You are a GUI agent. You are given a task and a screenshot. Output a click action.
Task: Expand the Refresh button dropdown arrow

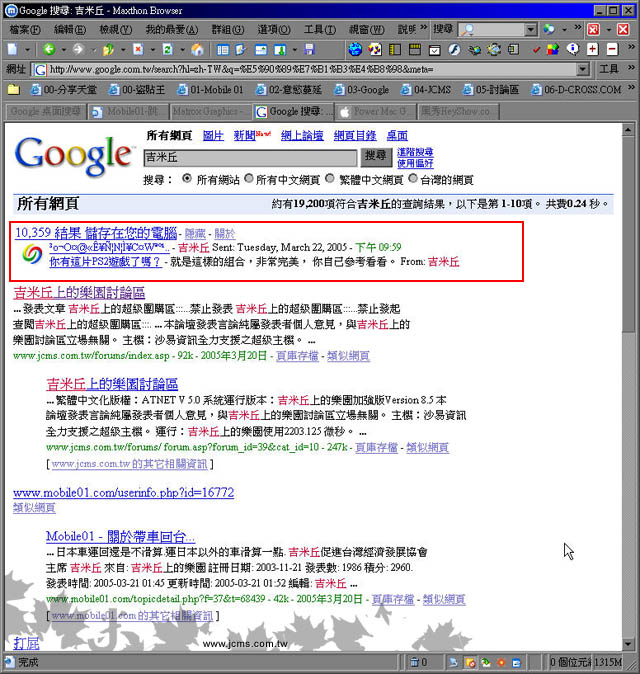tap(182, 50)
